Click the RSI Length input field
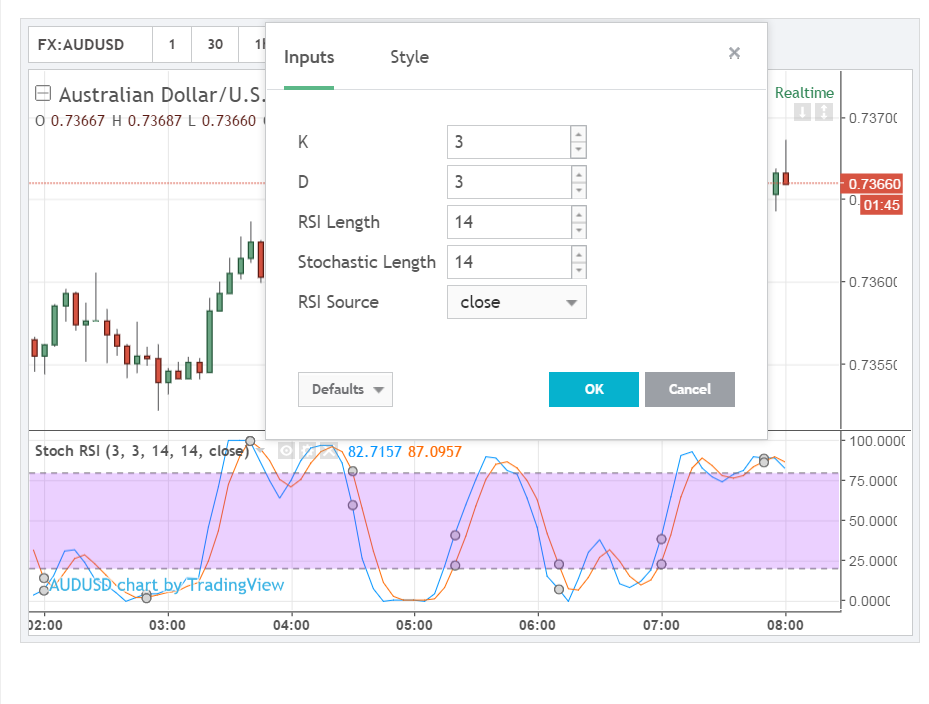 pos(509,222)
